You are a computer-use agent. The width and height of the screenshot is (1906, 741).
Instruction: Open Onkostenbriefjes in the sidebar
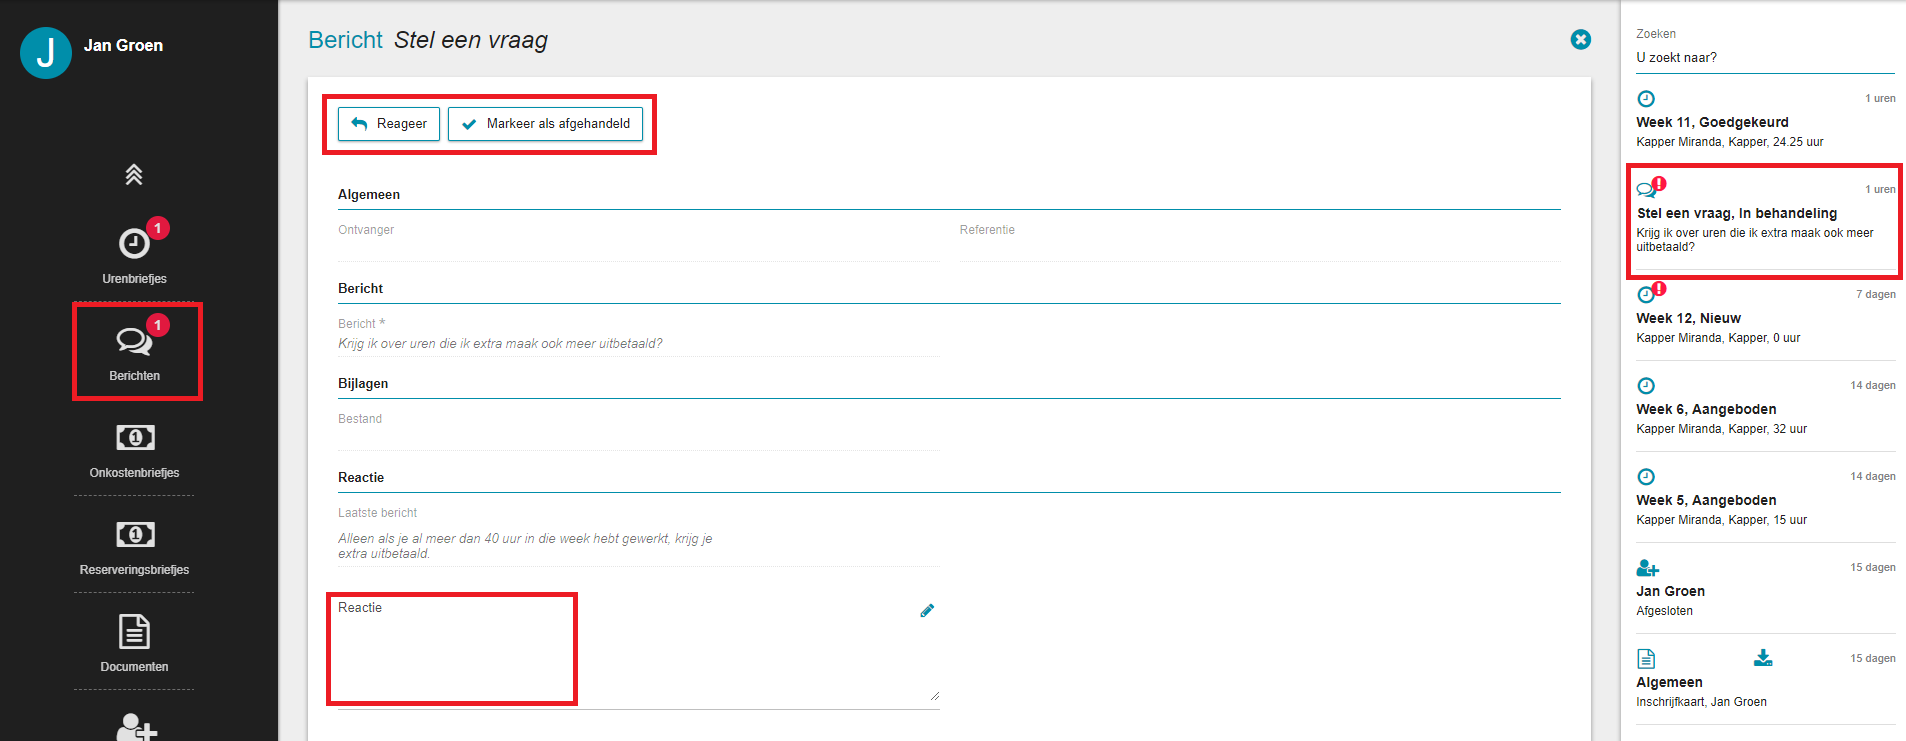click(134, 449)
